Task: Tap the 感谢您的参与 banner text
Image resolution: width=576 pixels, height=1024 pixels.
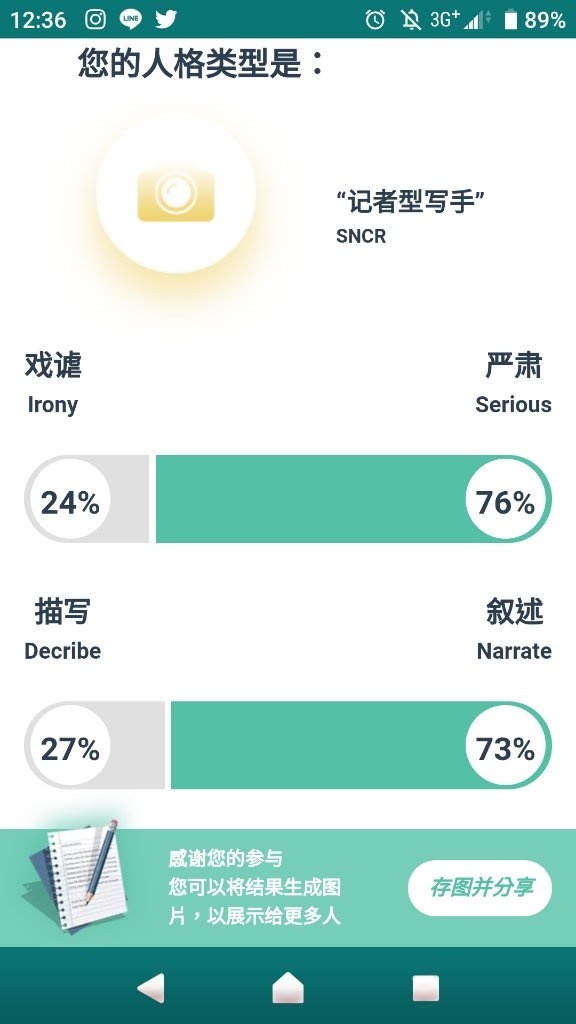Action: pos(225,857)
